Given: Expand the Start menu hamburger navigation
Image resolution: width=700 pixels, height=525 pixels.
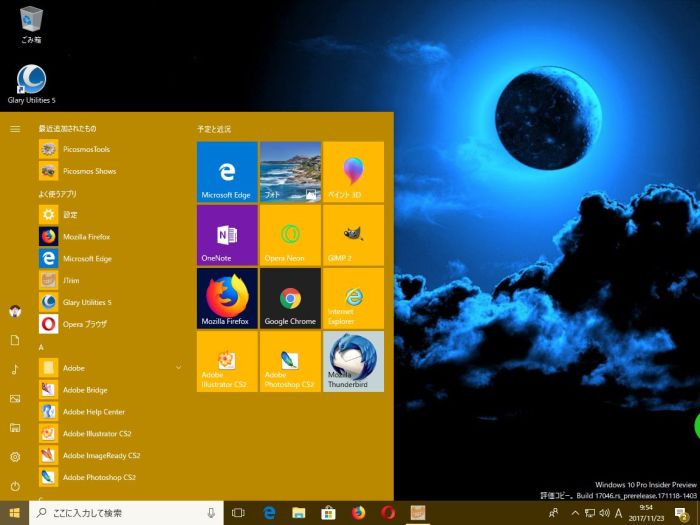Looking at the screenshot, I should pyautogui.click(x=15, y=129).
